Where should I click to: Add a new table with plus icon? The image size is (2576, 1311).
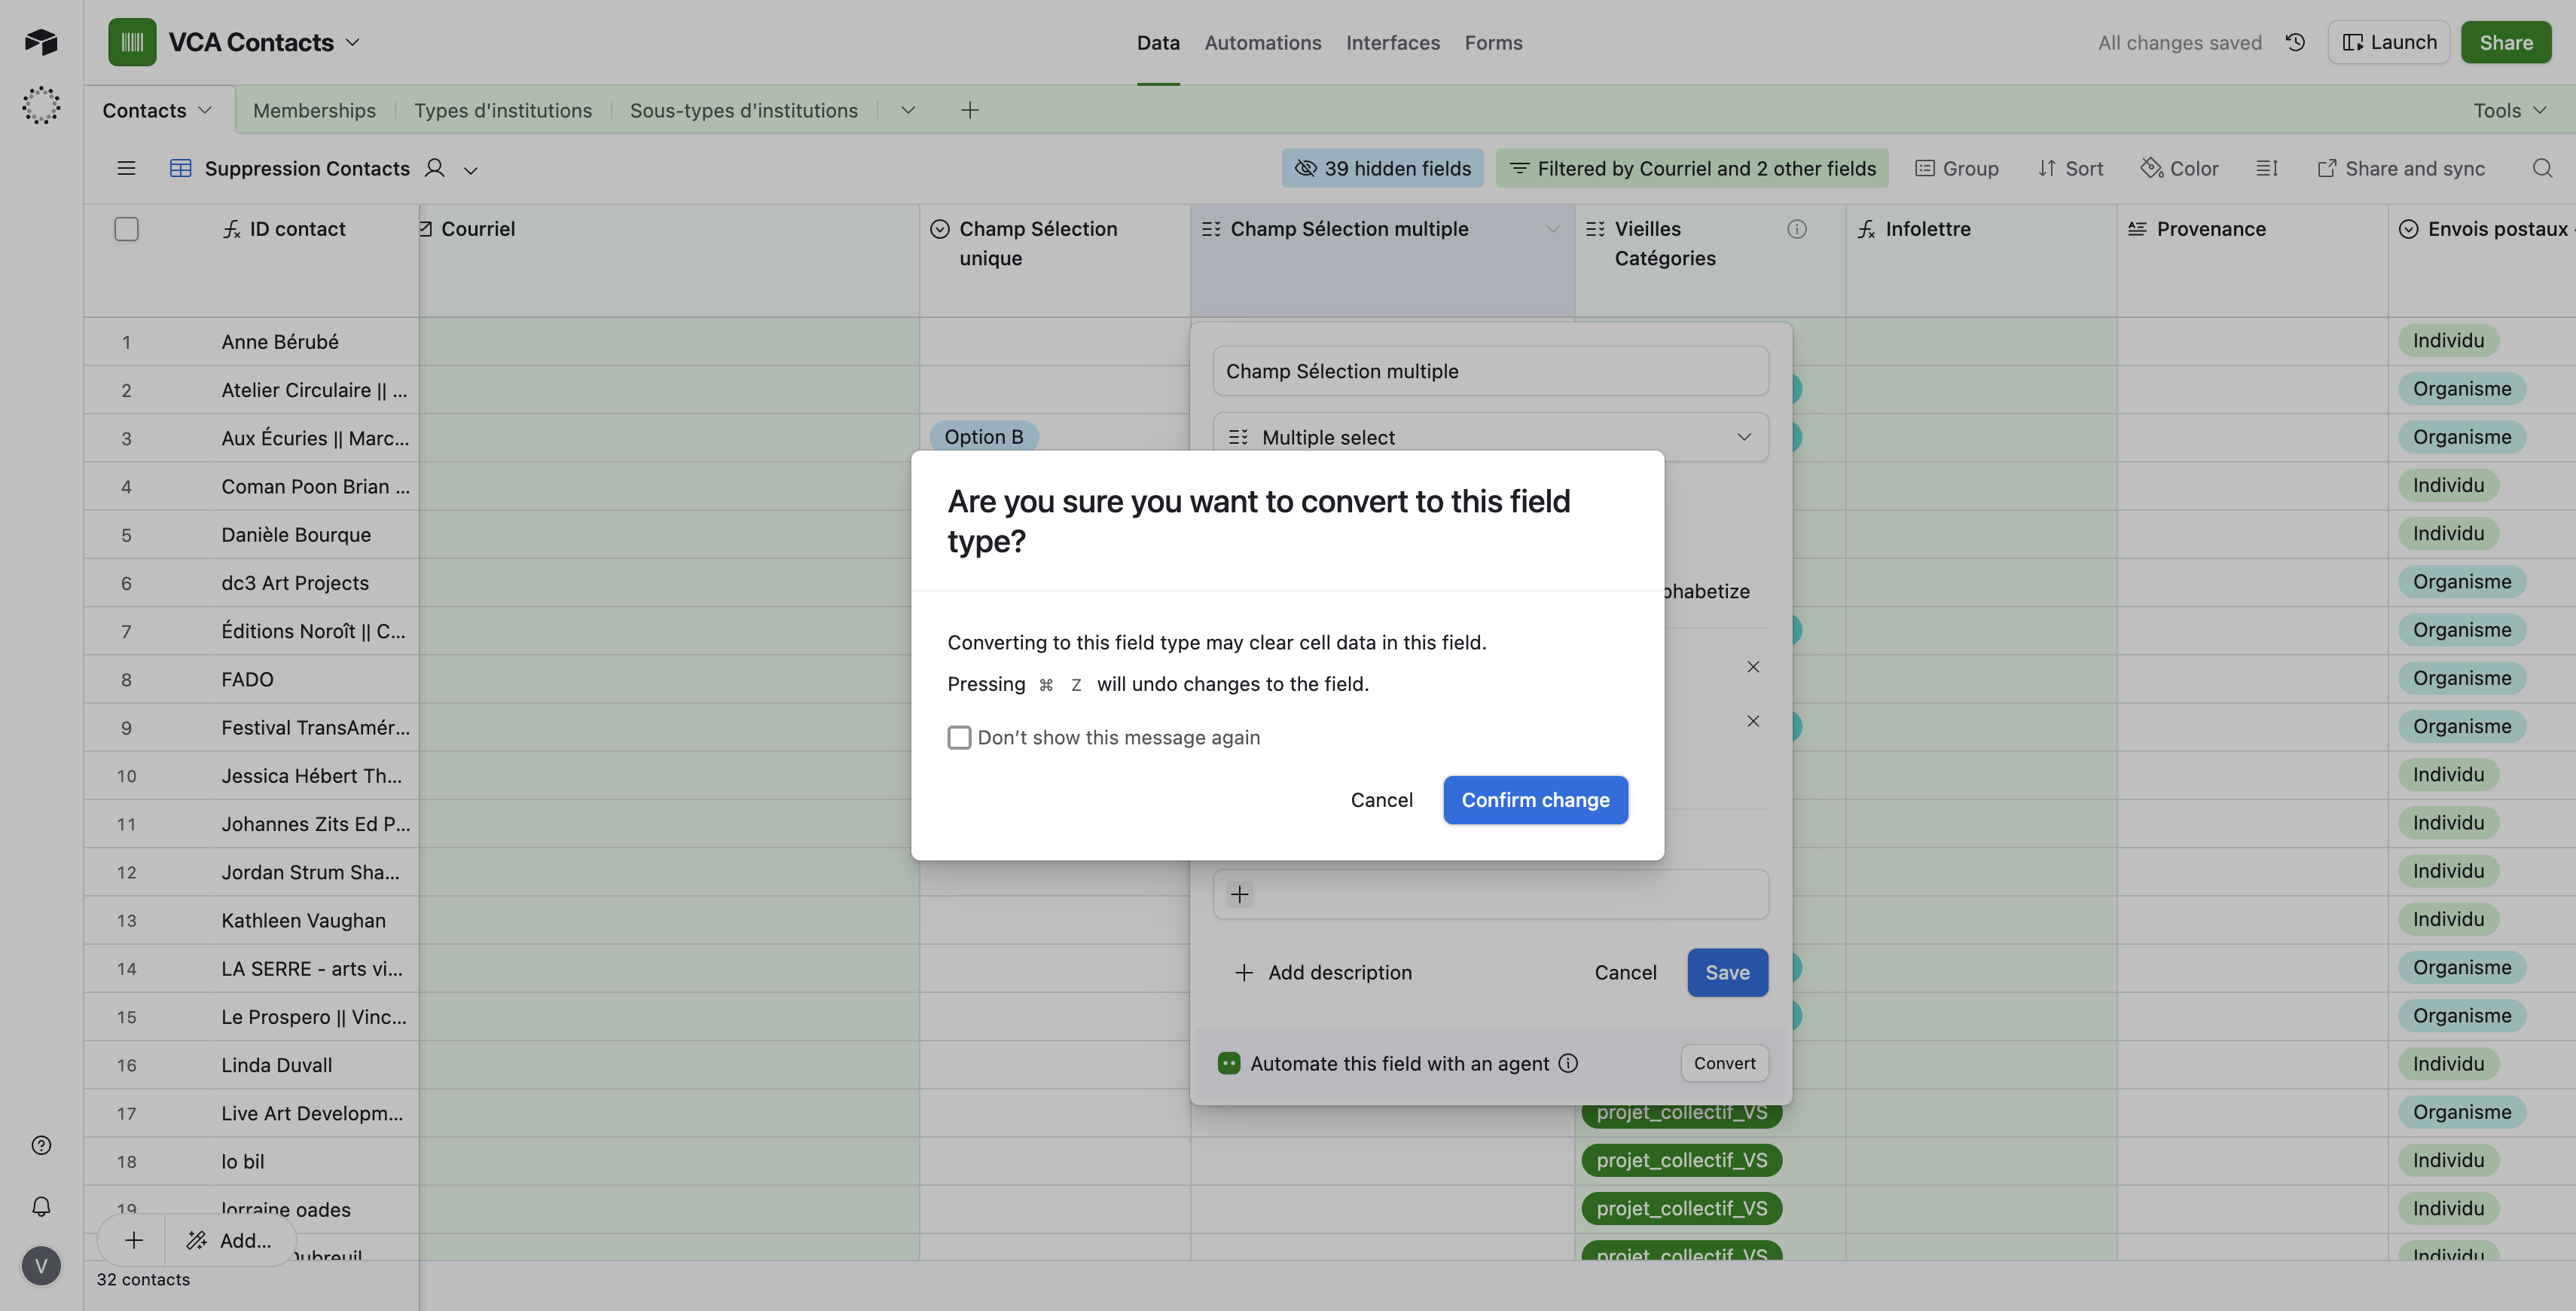click(969, 110)
